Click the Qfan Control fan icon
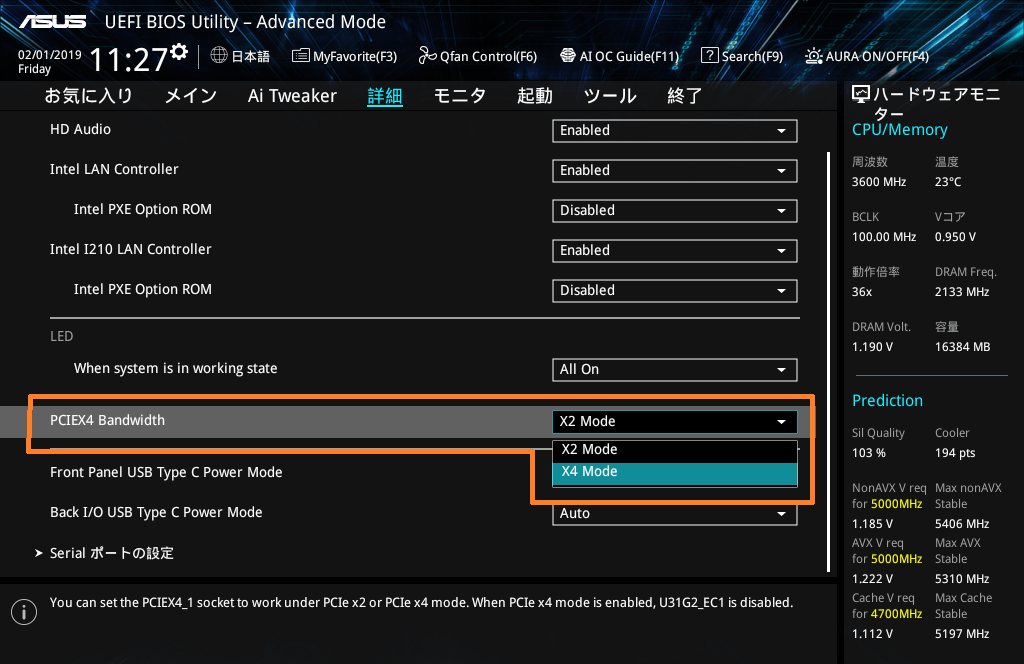Image resolution: width=1024 pixels, height=664 pixels. click(x=427, y=55)
